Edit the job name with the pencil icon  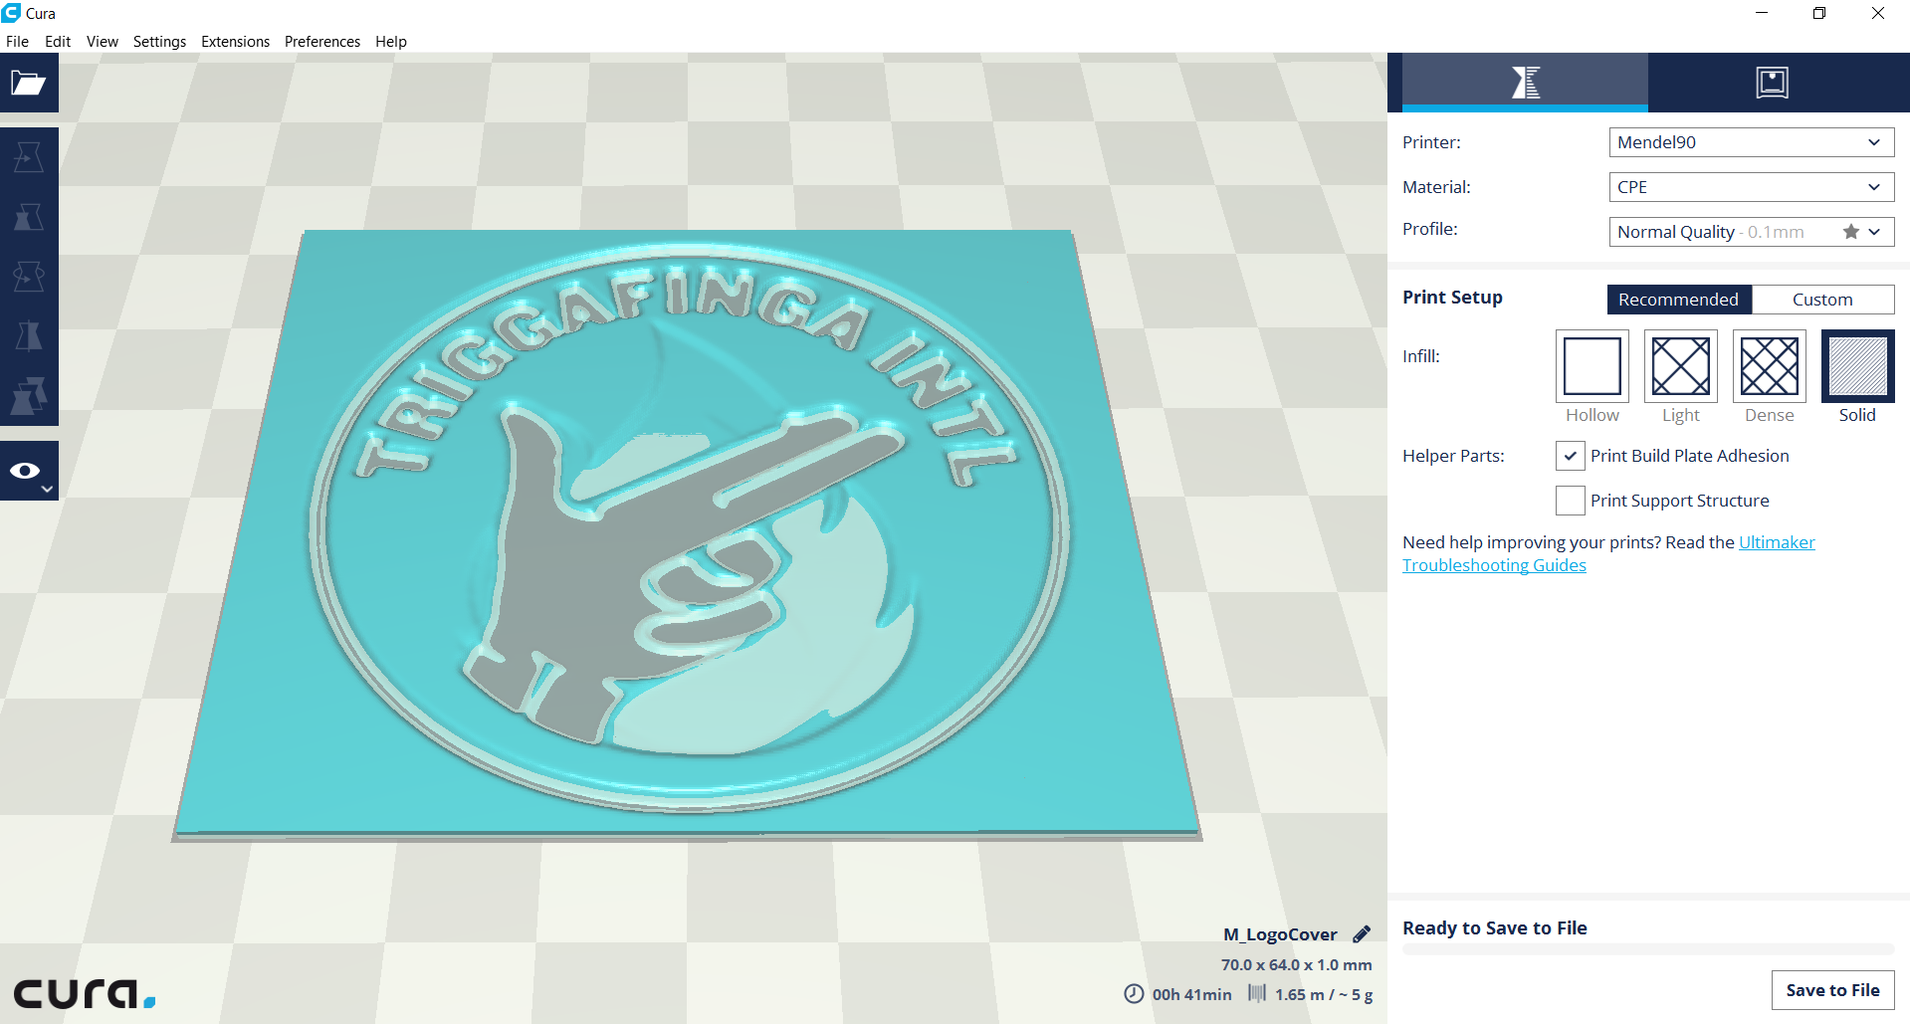point(1361,934)
